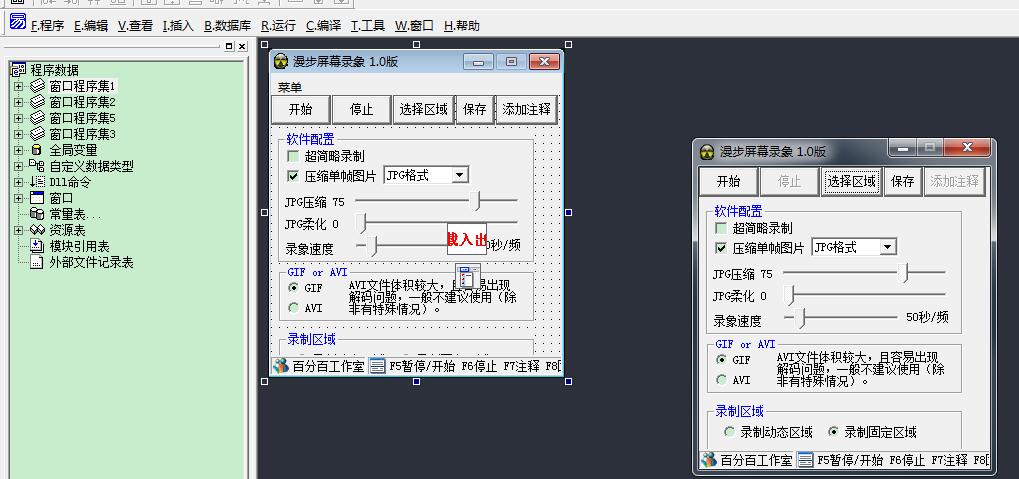
Task: Click the radiation title icon of the designer form
Action: 281,62
